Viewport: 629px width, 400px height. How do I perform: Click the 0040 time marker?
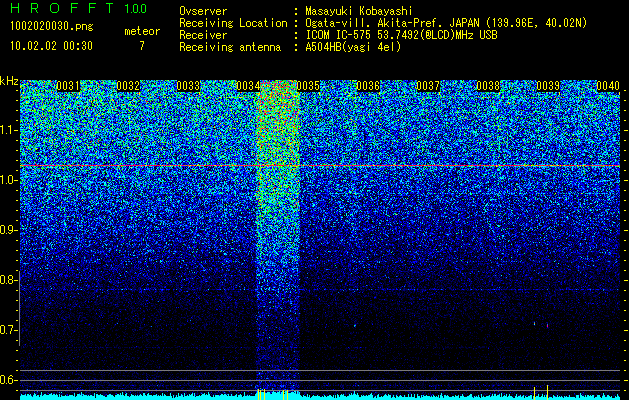[x=608, y=86]
